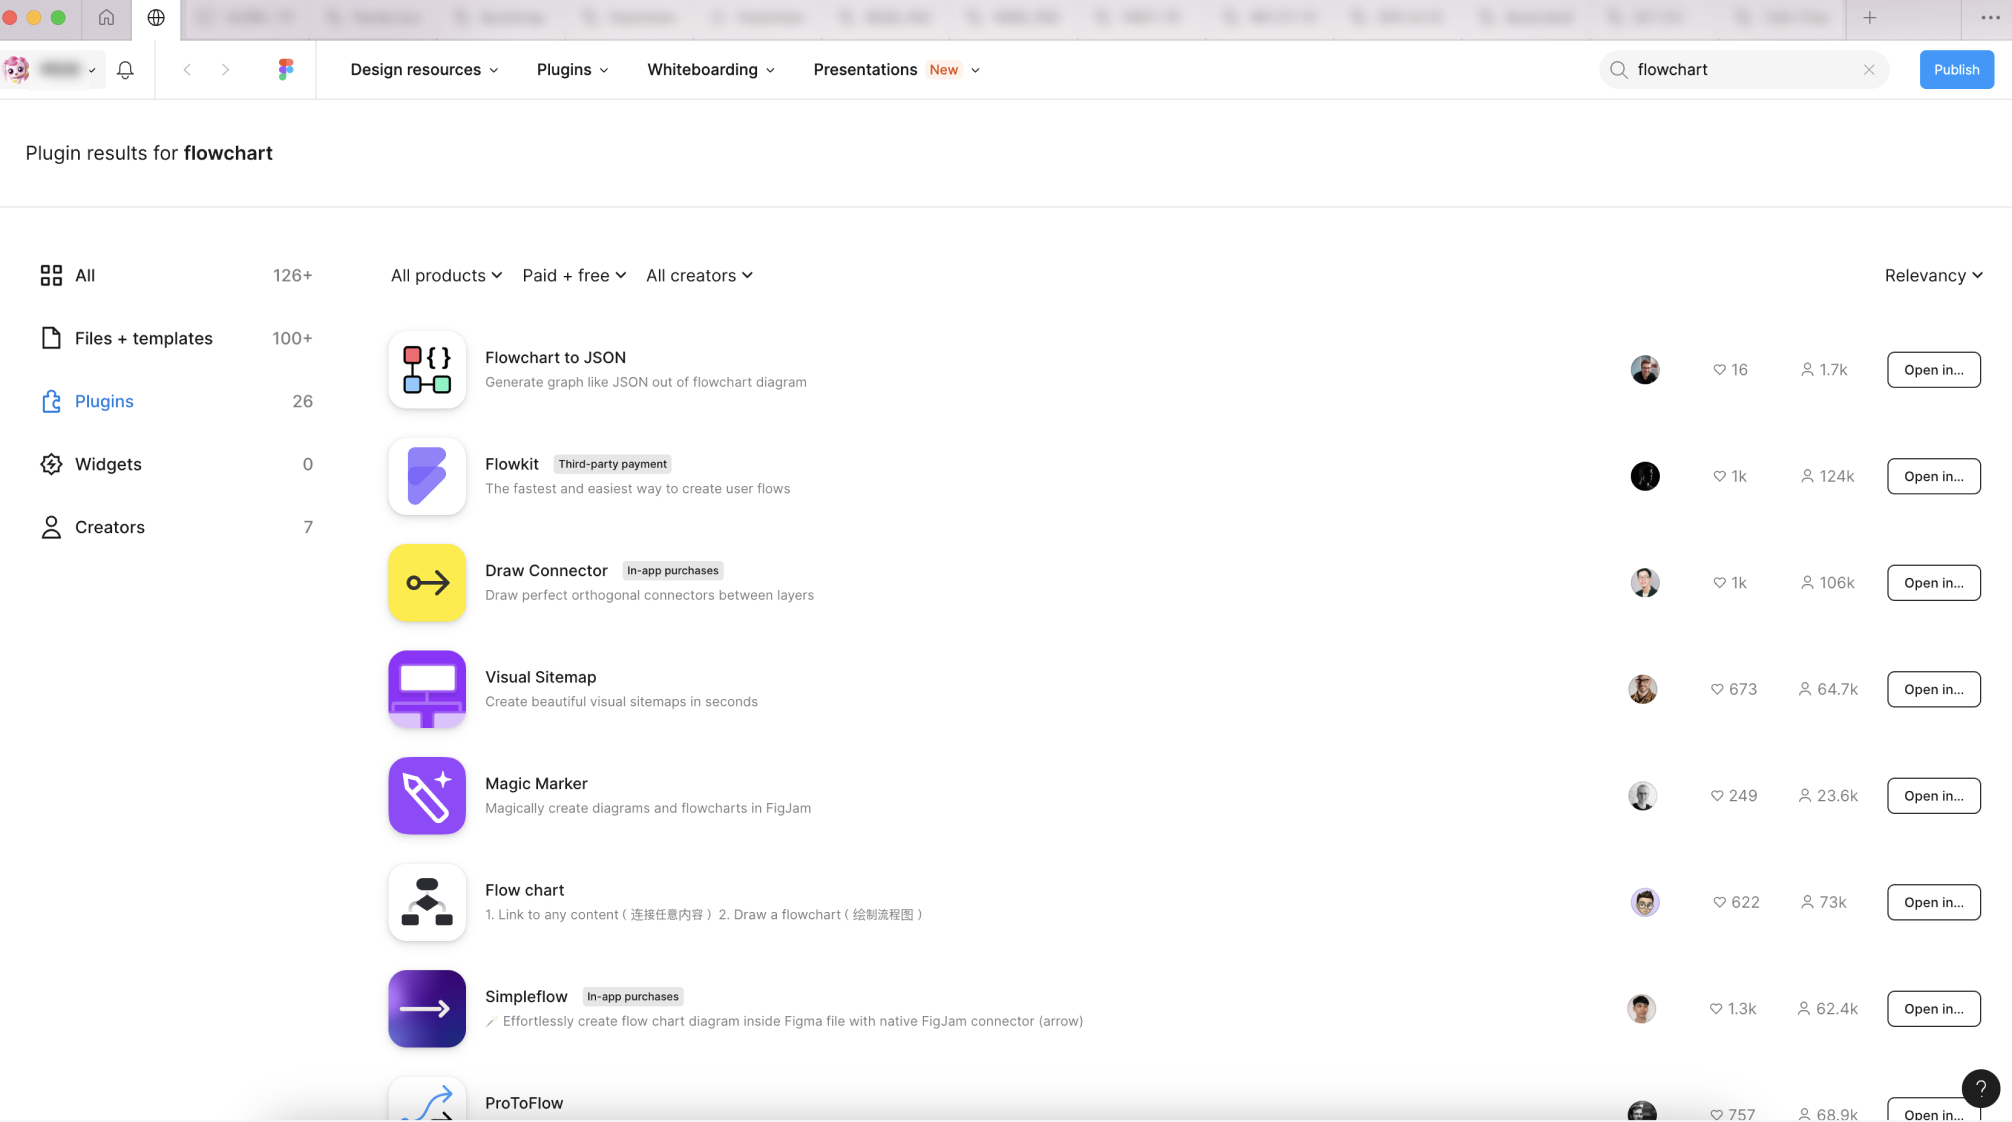Screen dimensions: 2012x1122
Task: Open the Figma logo home icon
Action: point(286,69)
